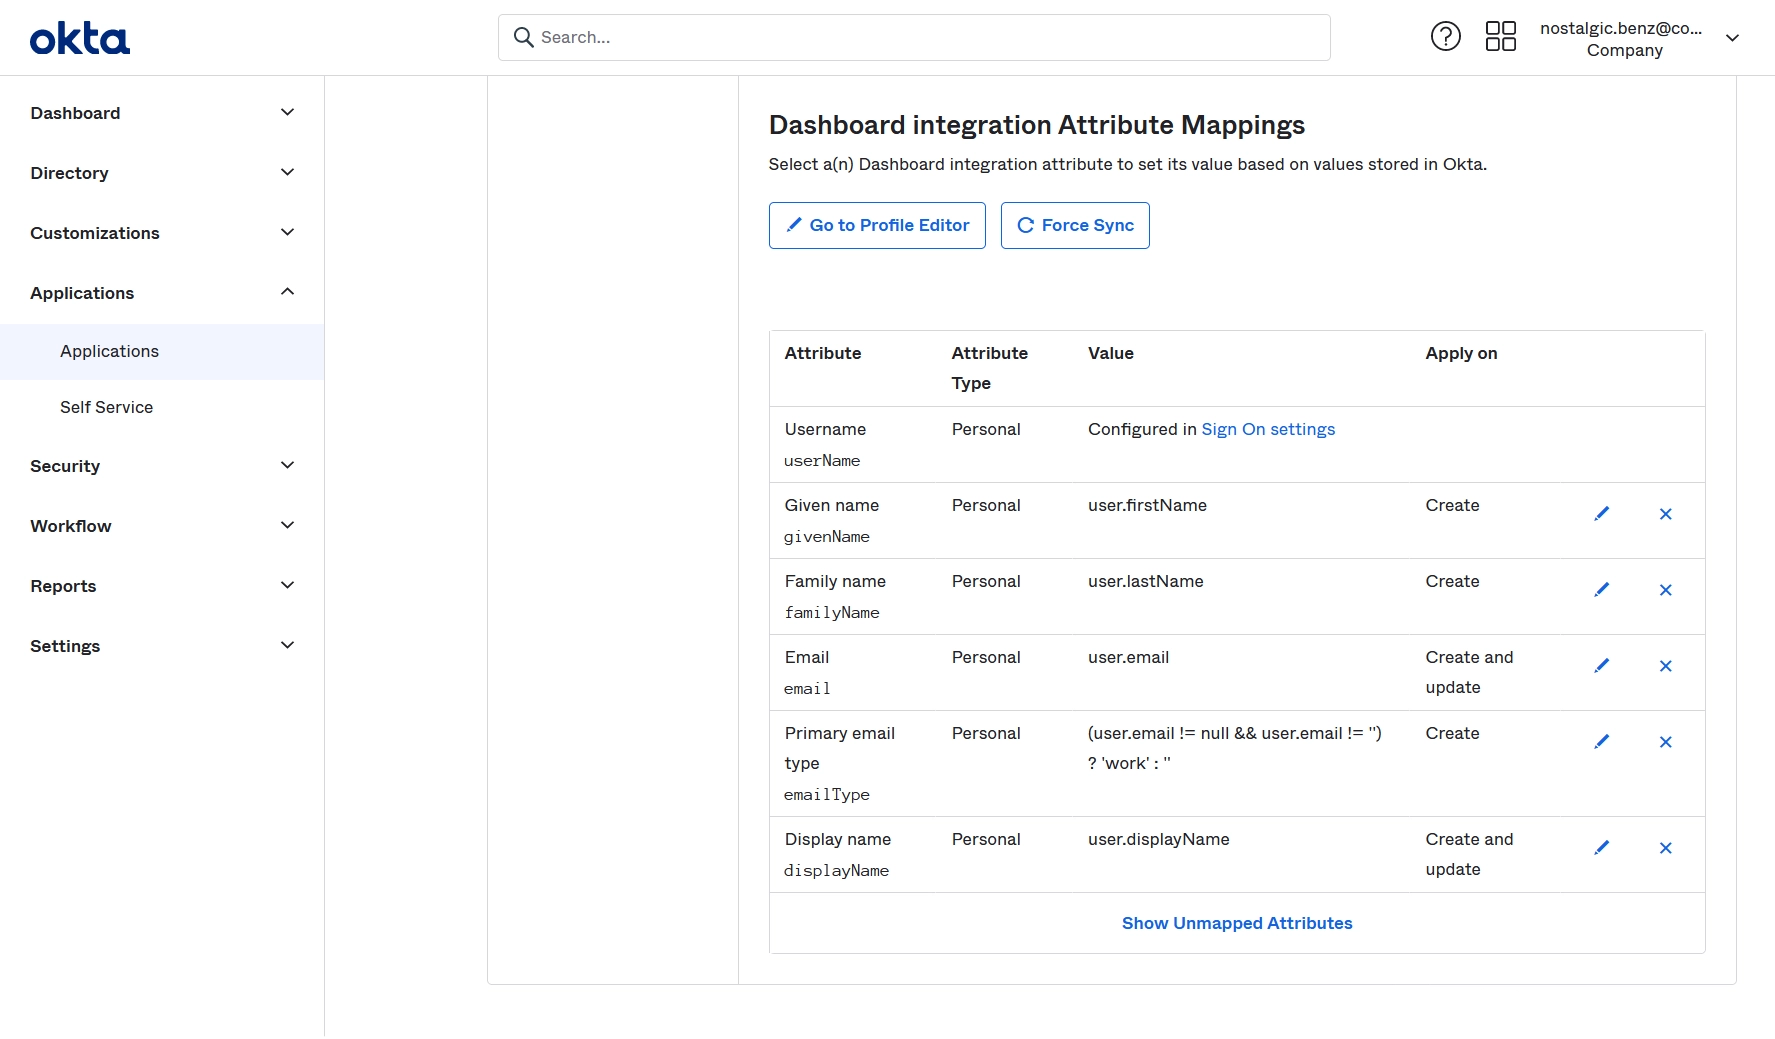1775x1039 pixels.
Task: Click the familyName attribute code
Action: pos(831,613)
